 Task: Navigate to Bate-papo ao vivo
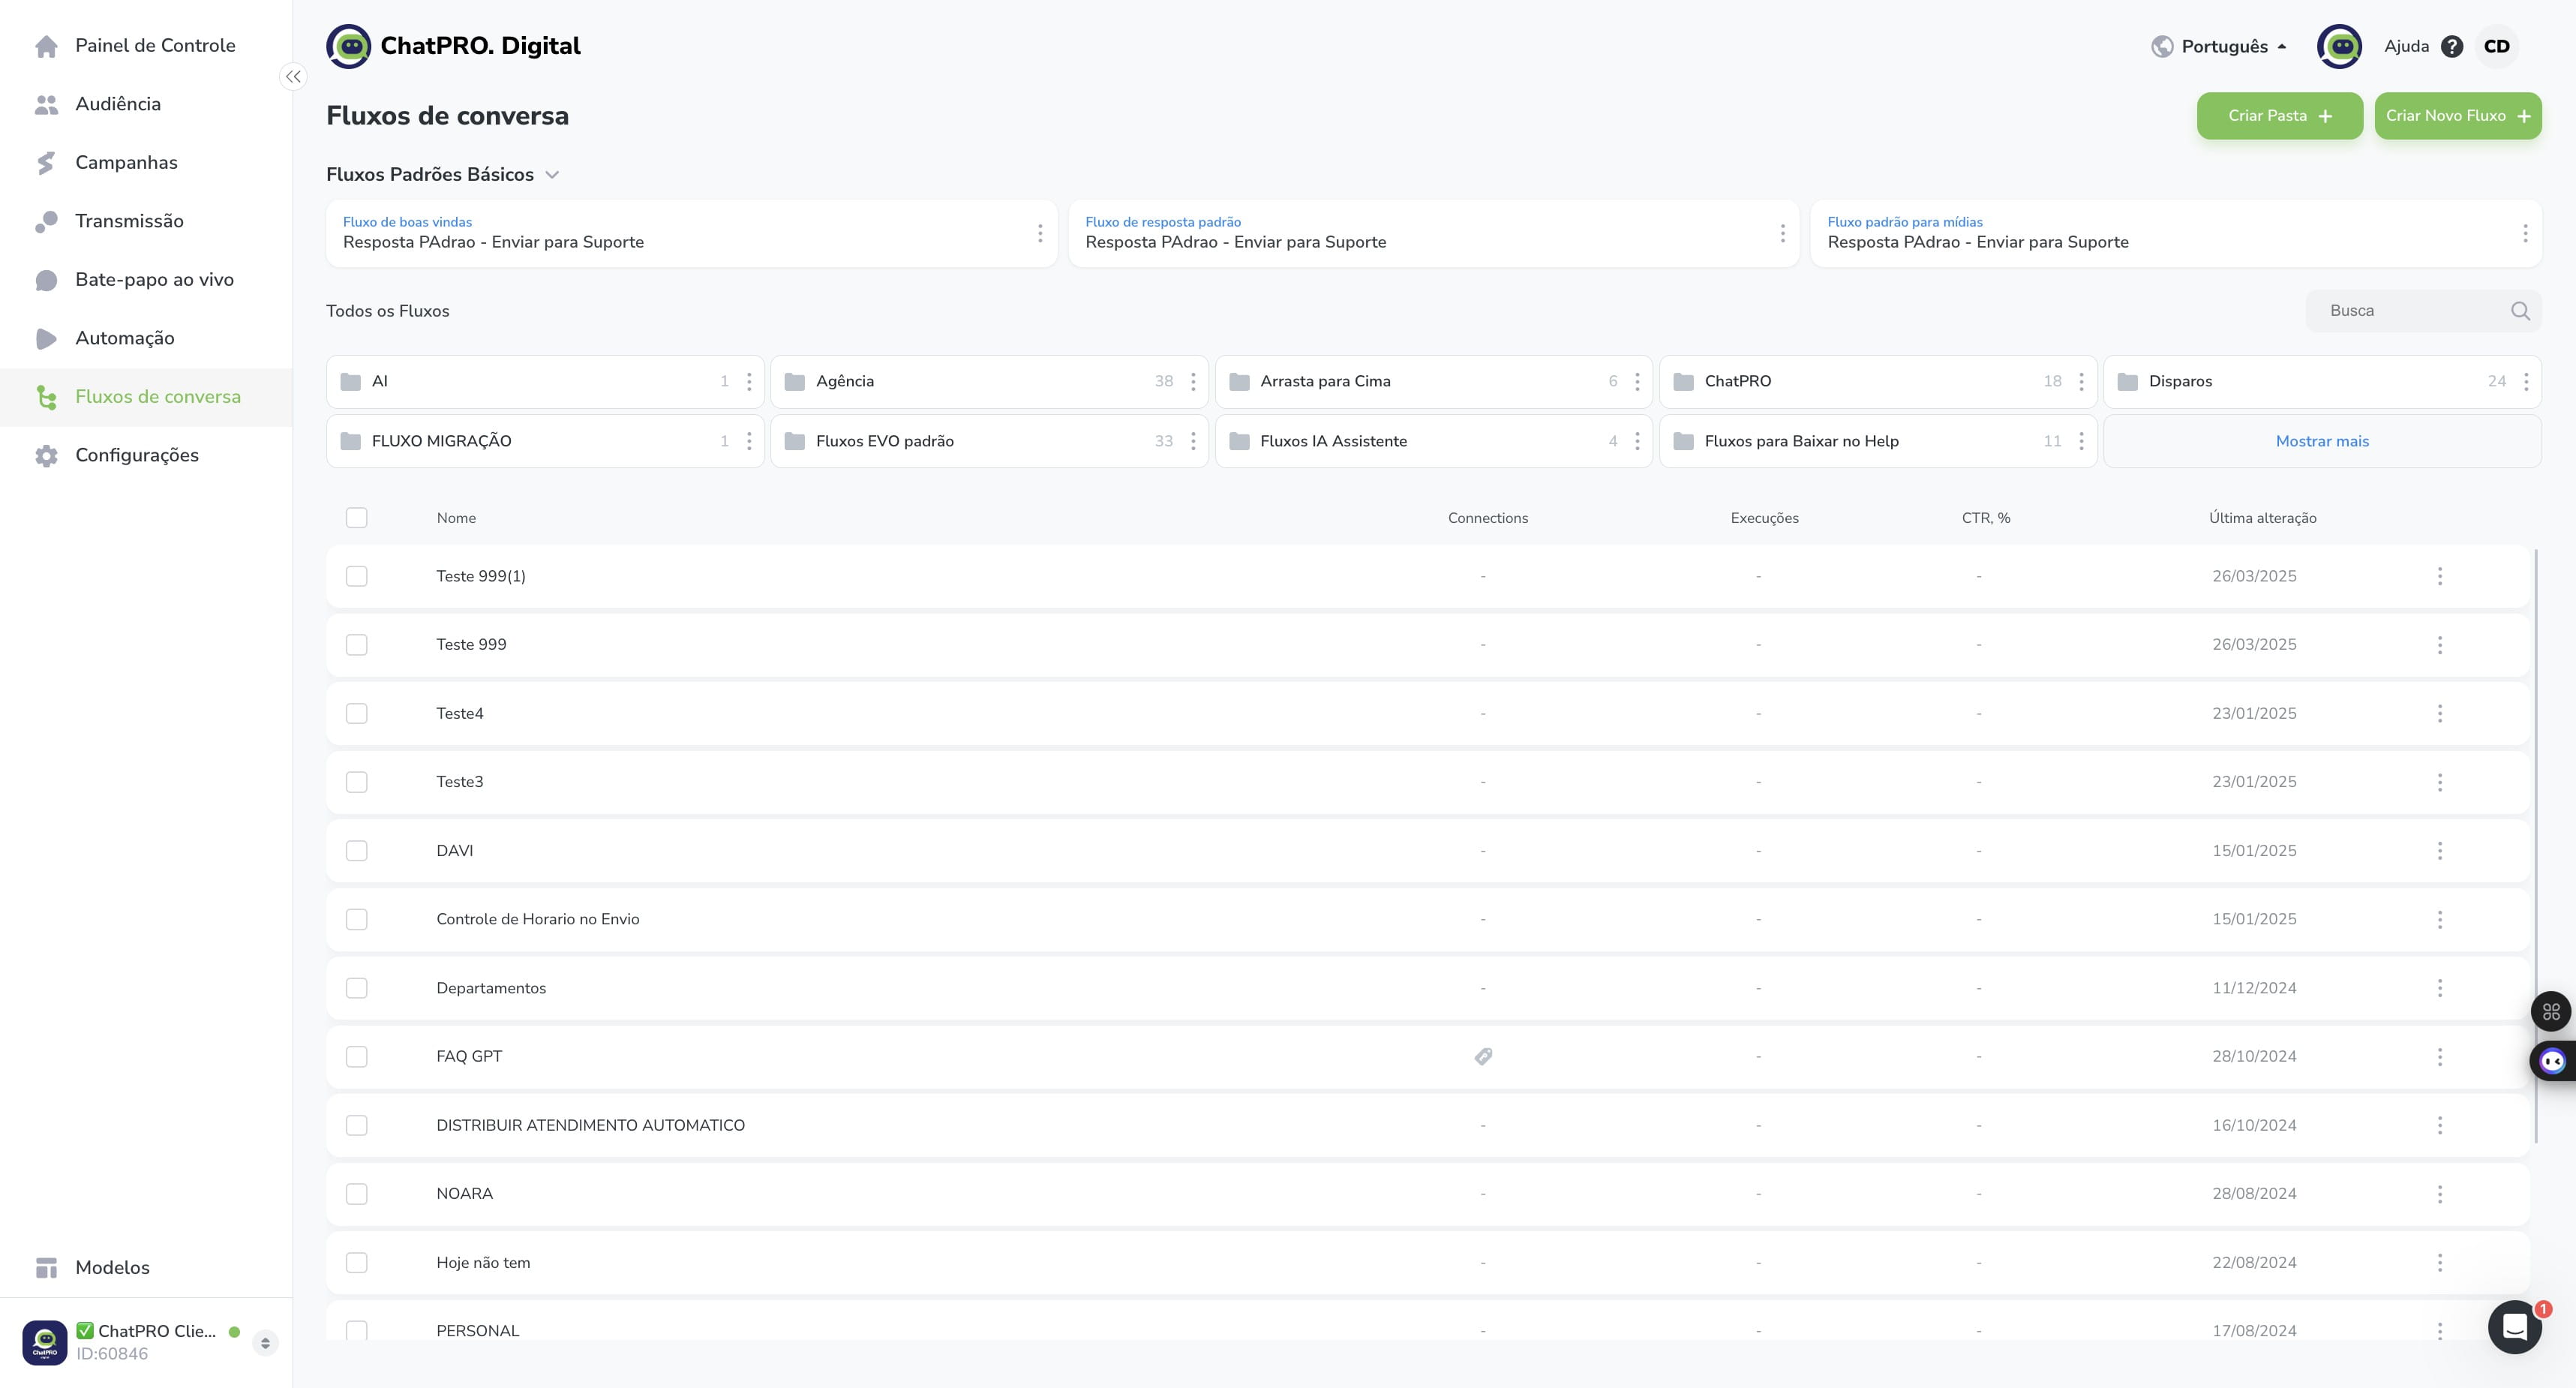click(x=146, y=280)
